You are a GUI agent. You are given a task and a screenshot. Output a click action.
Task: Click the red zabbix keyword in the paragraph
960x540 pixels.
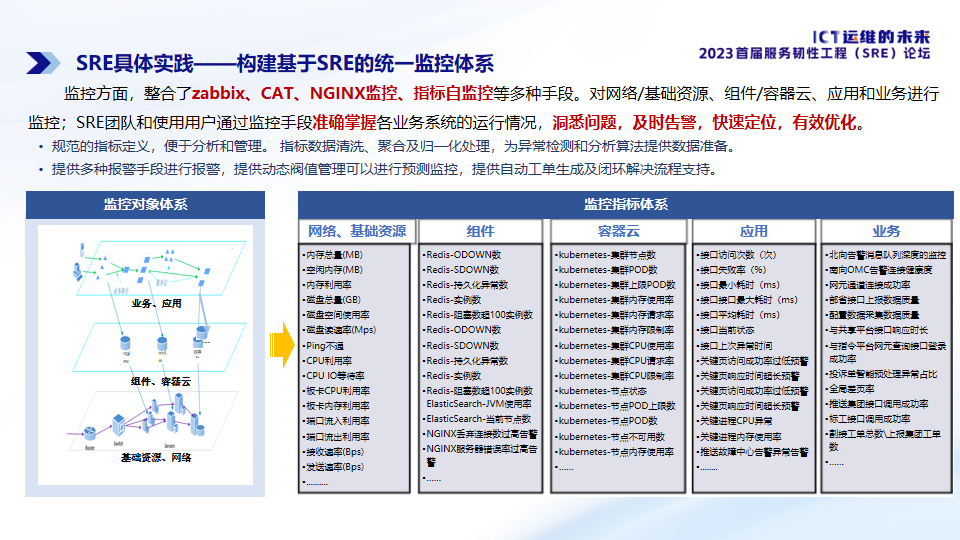click(x=218, y=93)
